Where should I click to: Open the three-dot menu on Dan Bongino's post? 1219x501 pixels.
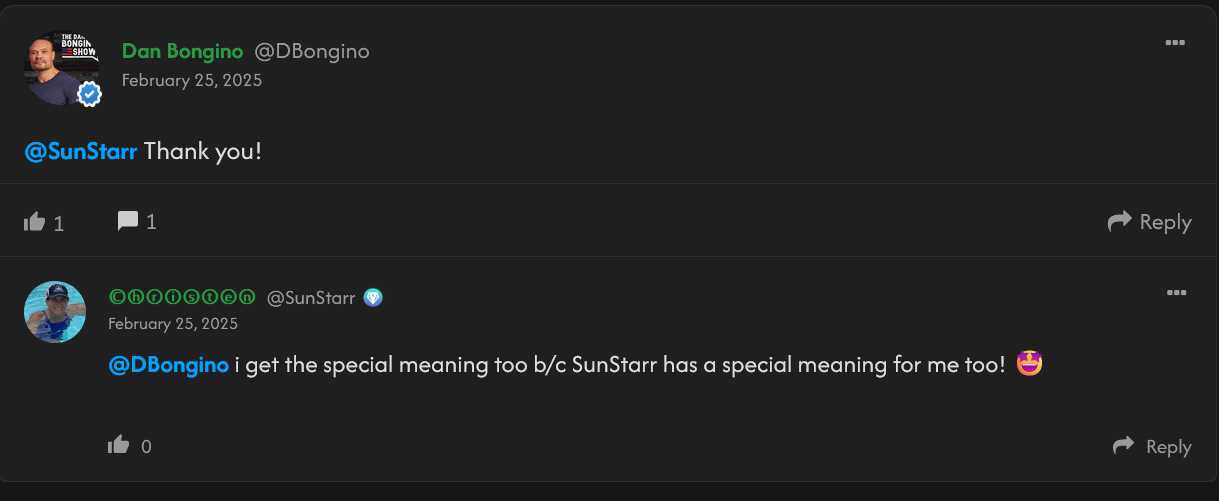(1176, 43)
